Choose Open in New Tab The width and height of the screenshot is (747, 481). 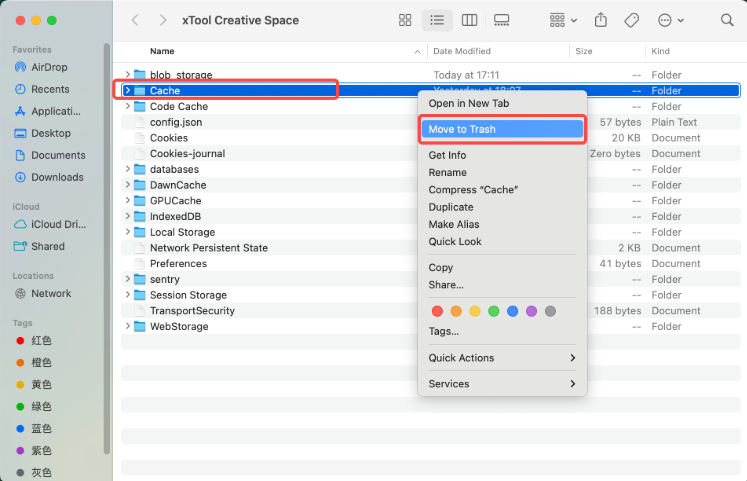(502, 103)
